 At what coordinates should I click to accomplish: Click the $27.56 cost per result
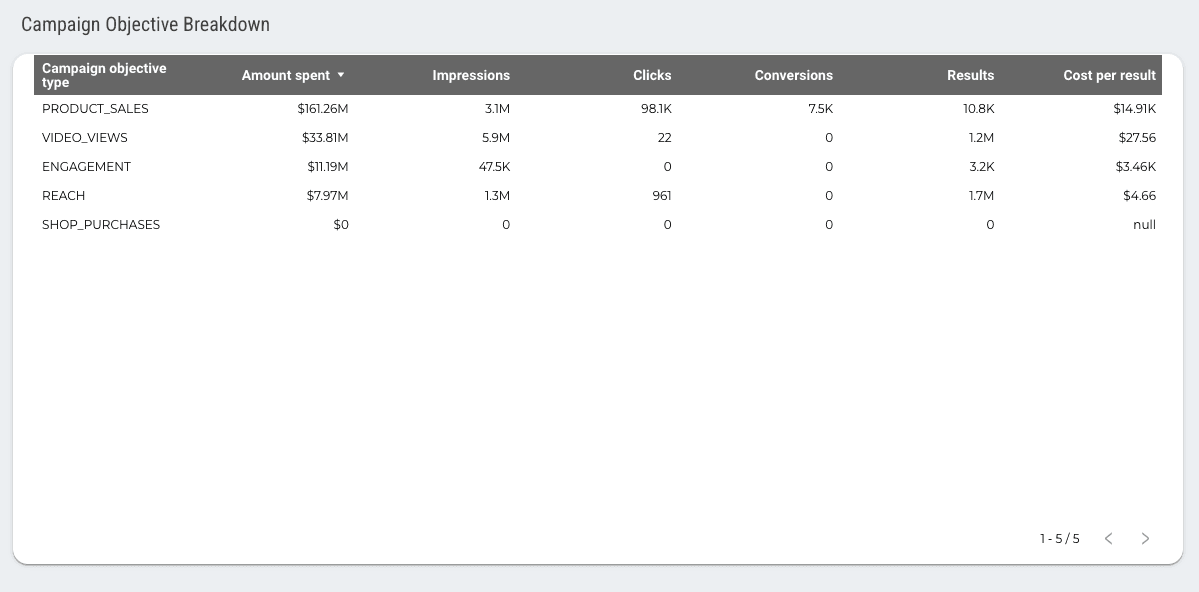click(1137, 138)
